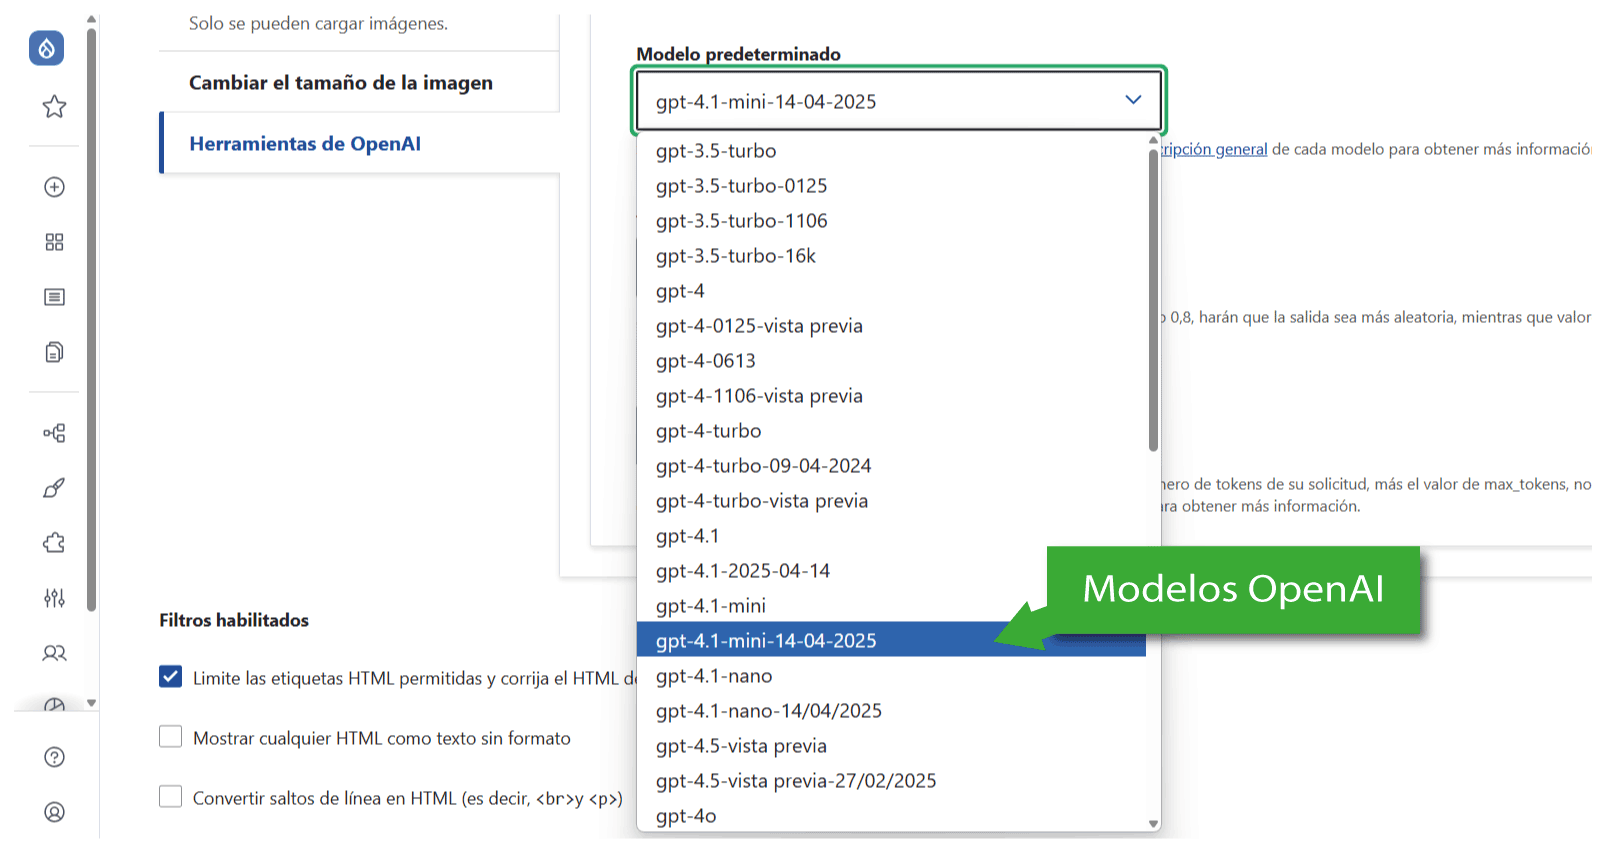Open the question mark help icon
1606x853 pixels.
[x=54, y=757]
